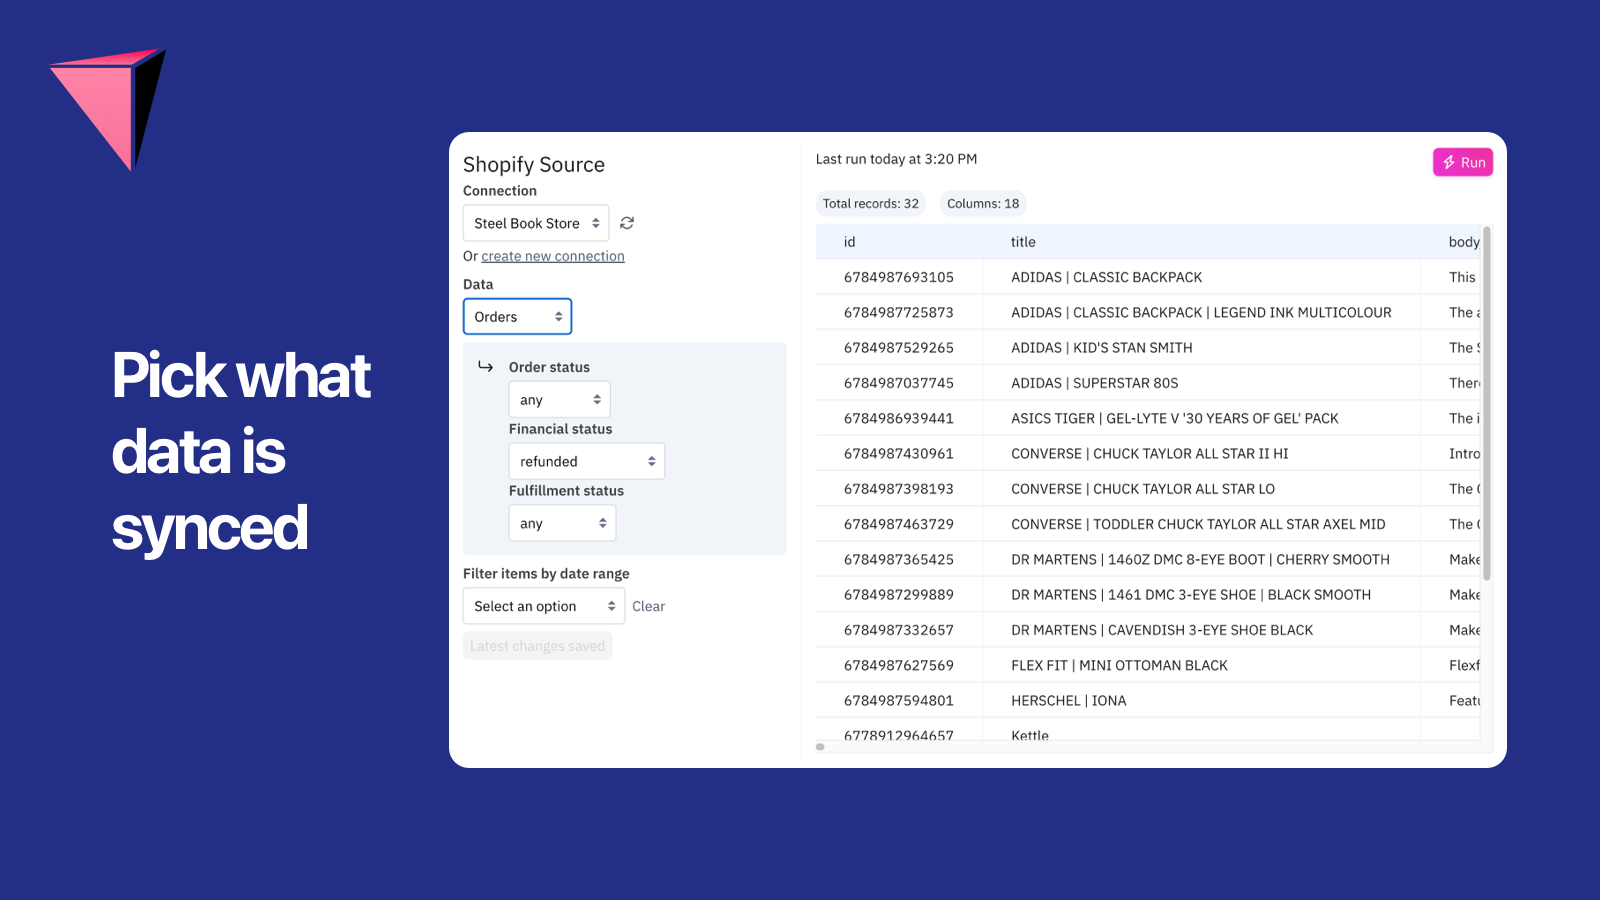Click title ASICS TIGER GEL-LYTE V pack
The image size is (1600, 900).
1175,418
